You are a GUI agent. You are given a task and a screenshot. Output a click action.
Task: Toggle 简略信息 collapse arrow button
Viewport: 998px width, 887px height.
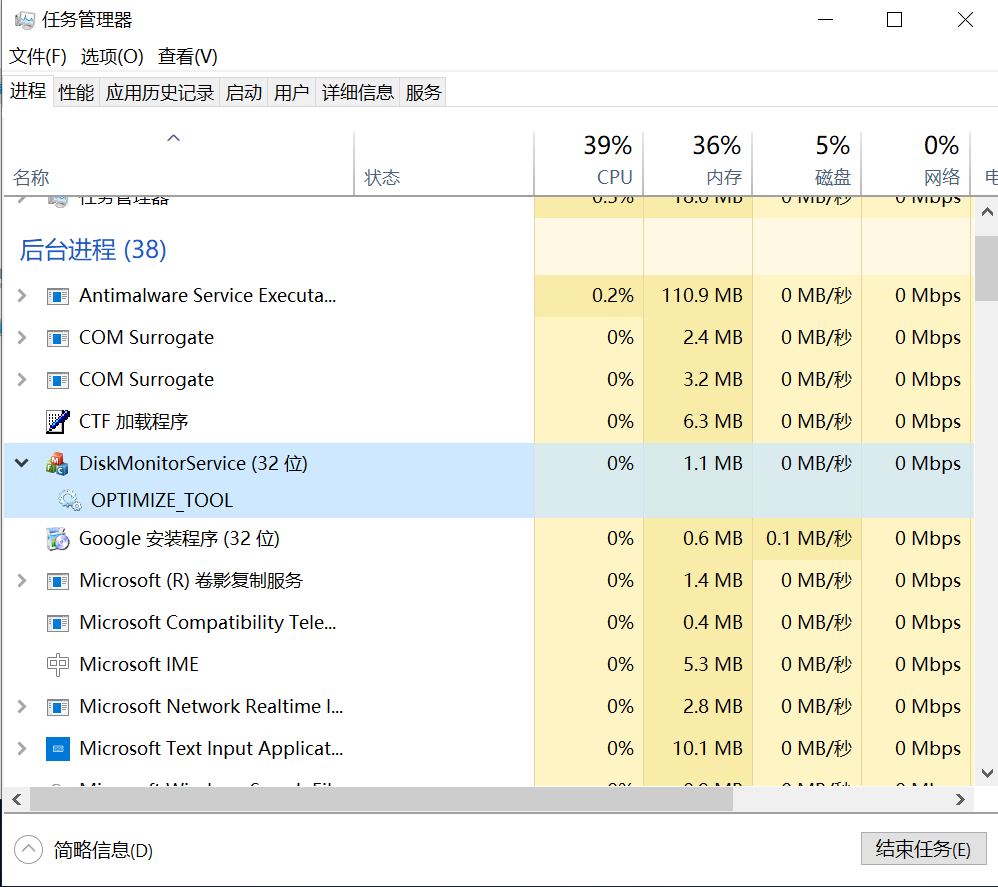click(x=29, y=850)
